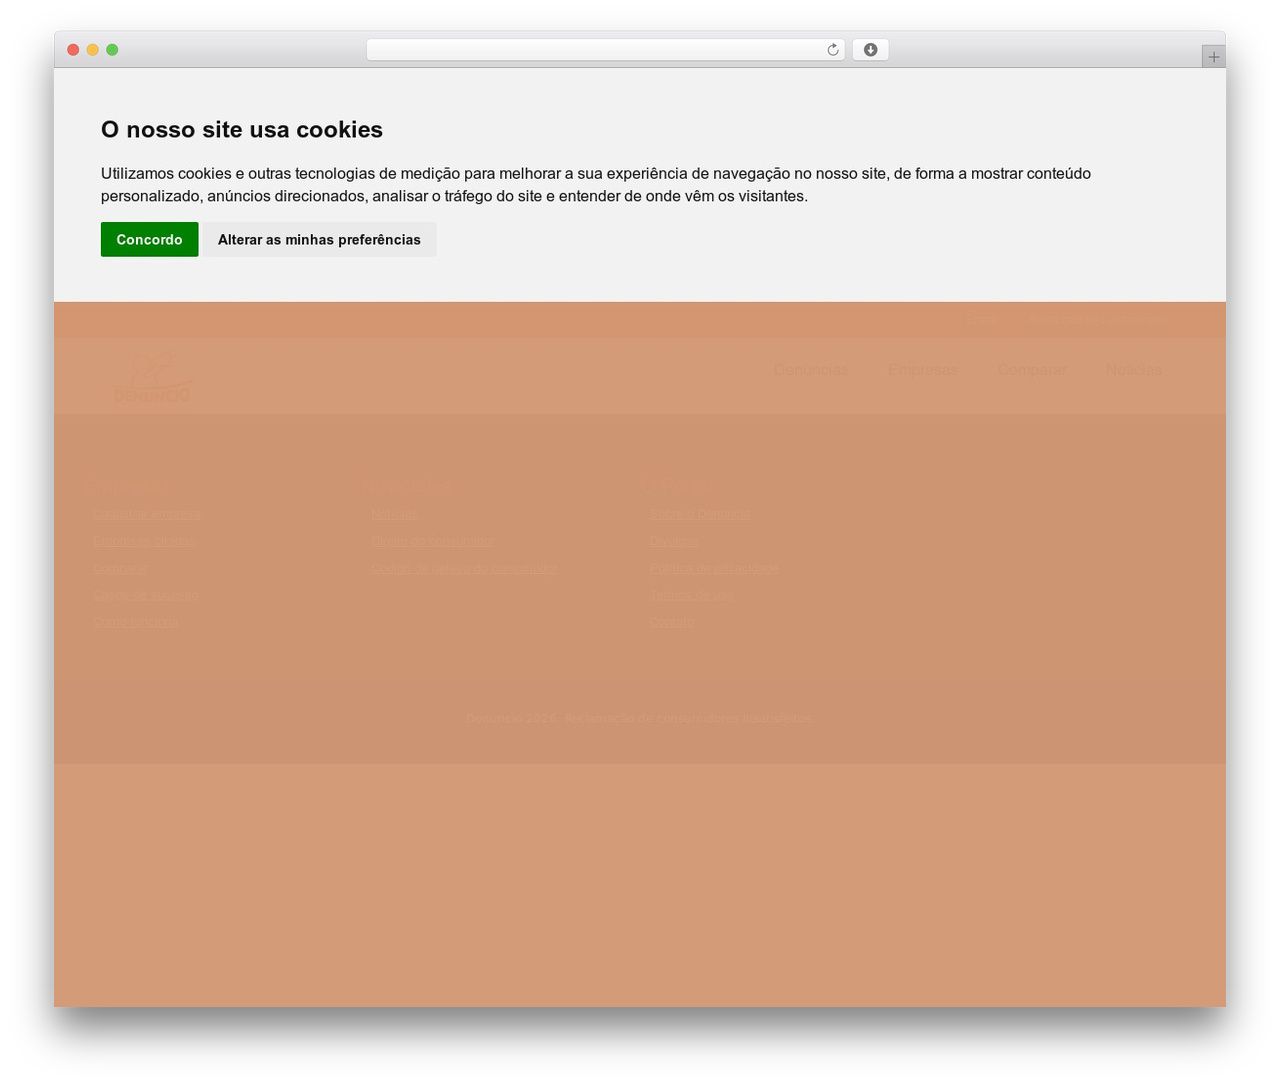Focus the browser address bar

(605, 50)
